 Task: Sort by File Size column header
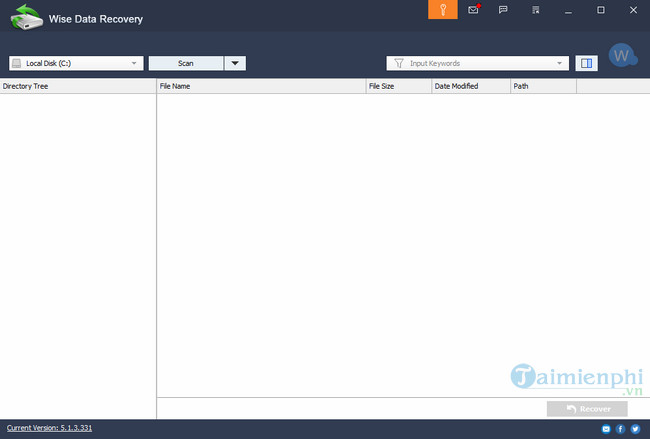coord(398,86)
